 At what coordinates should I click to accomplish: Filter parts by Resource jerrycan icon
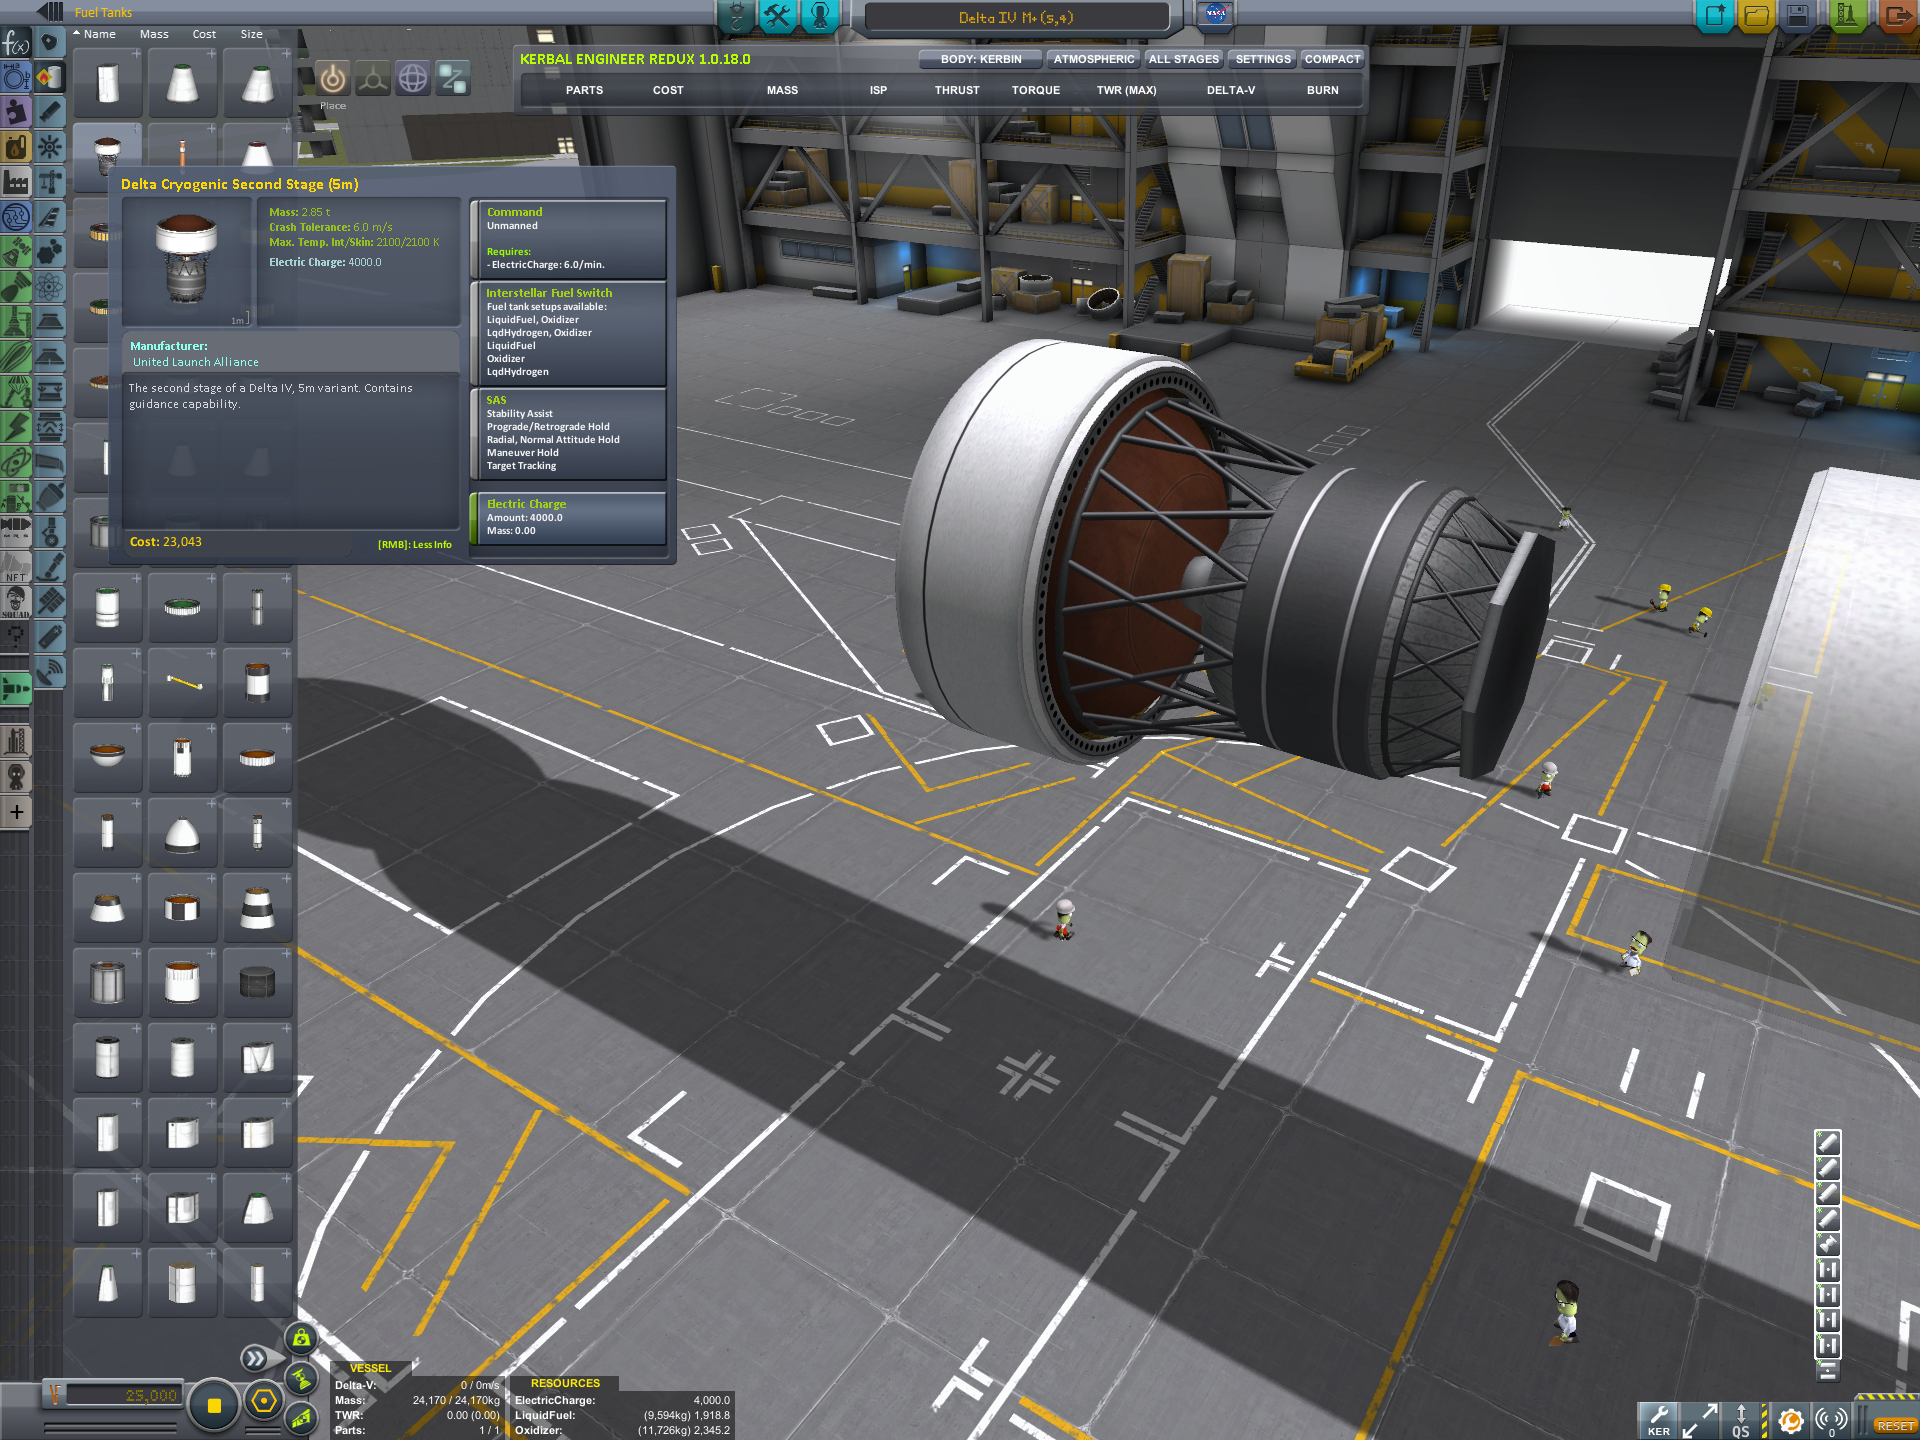click(x=16, y=147)
